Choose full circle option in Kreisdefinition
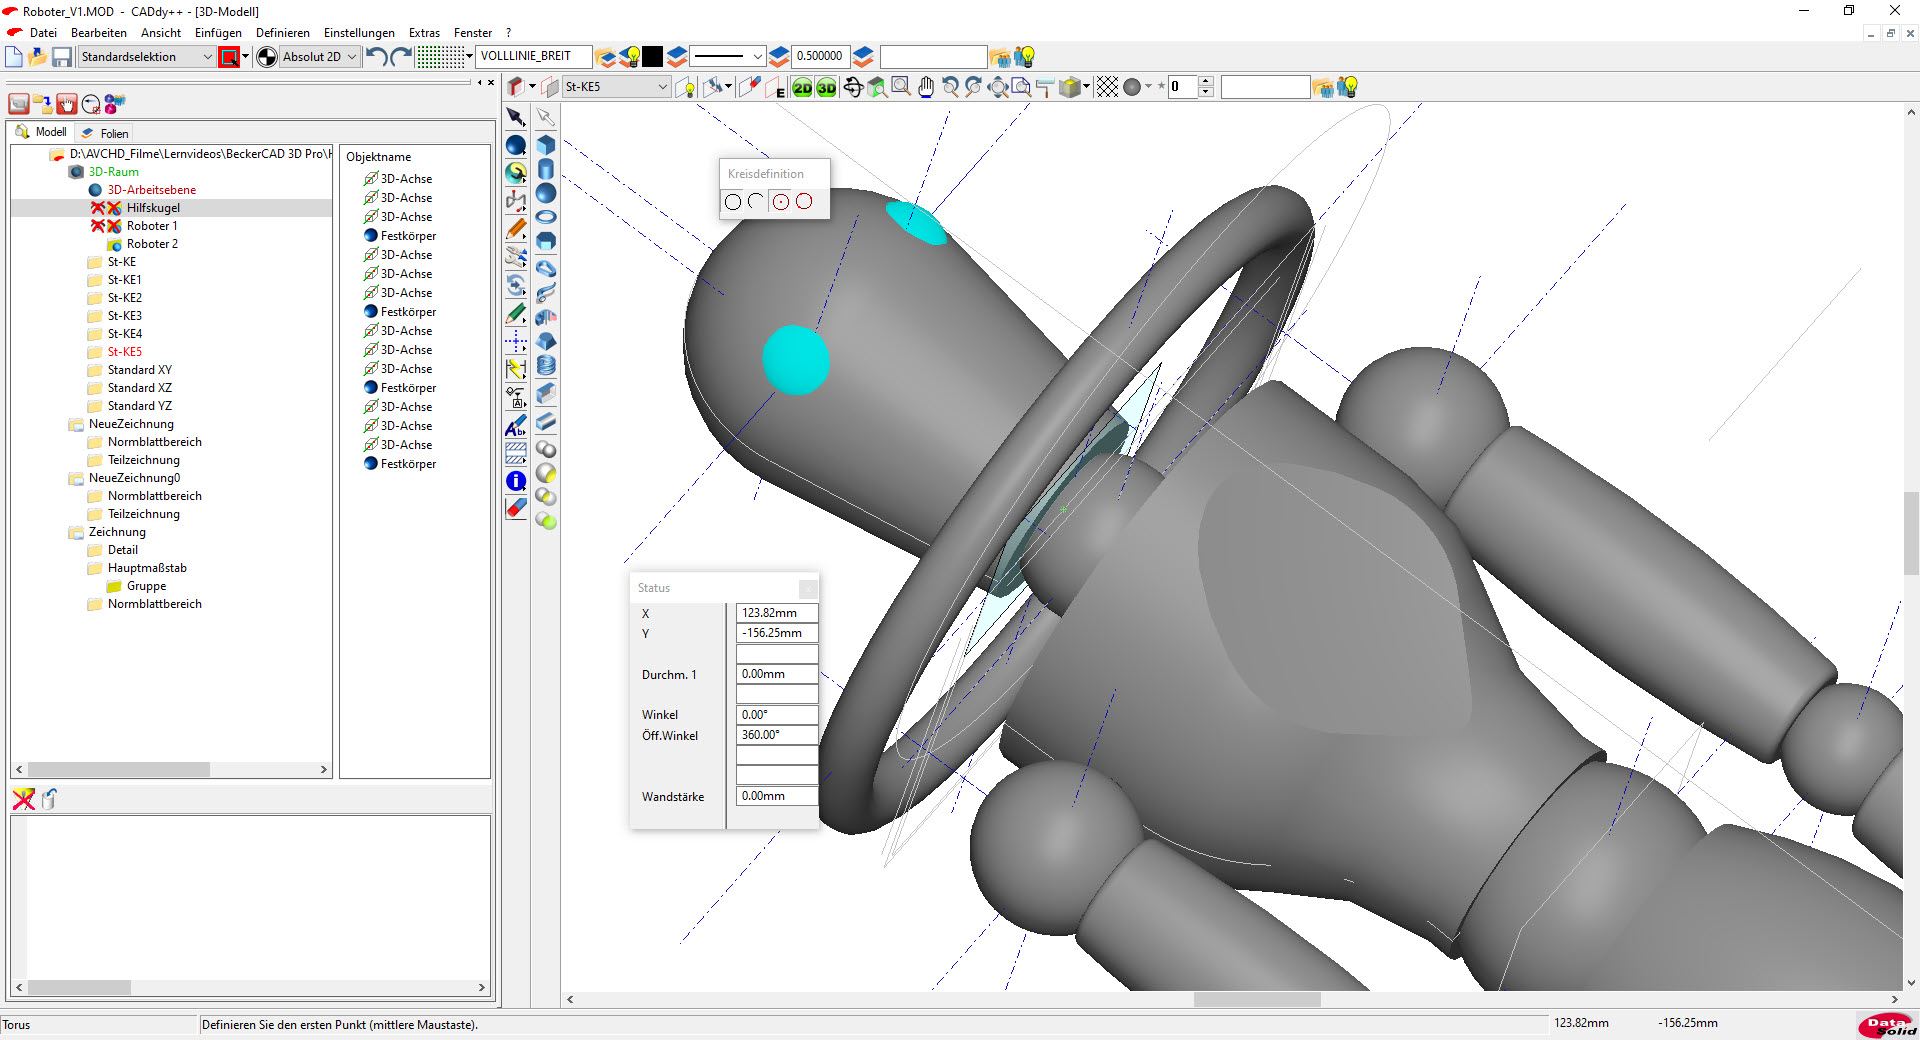 [733, 202]
